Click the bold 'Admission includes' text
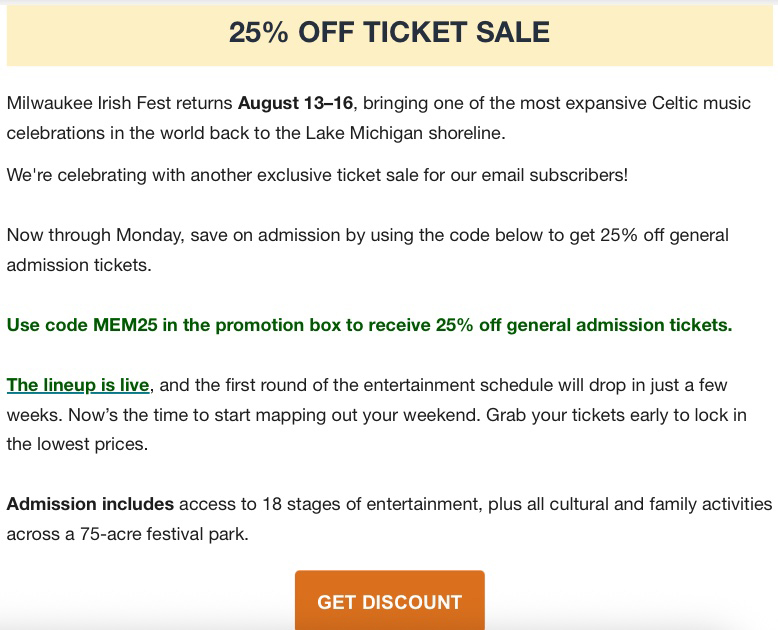Image resolution: width=778 pixels, height=630 pixels. 90,504
